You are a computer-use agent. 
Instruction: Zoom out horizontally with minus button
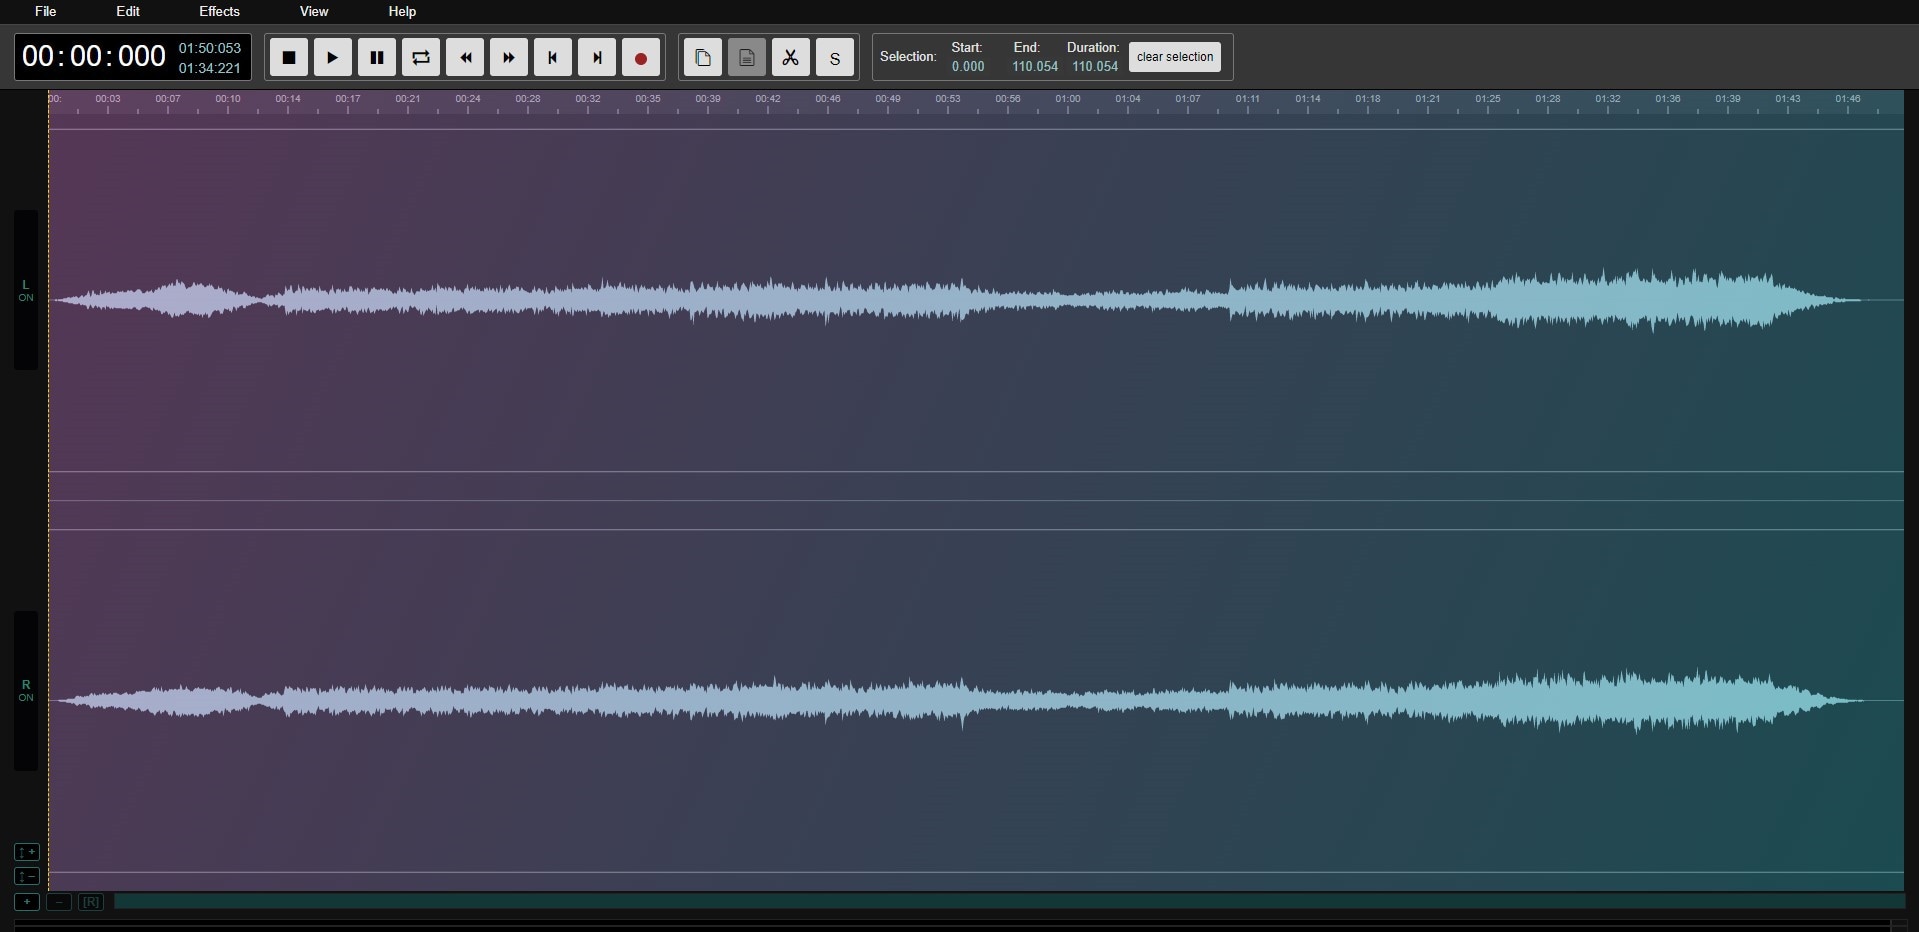coord(59,902)
